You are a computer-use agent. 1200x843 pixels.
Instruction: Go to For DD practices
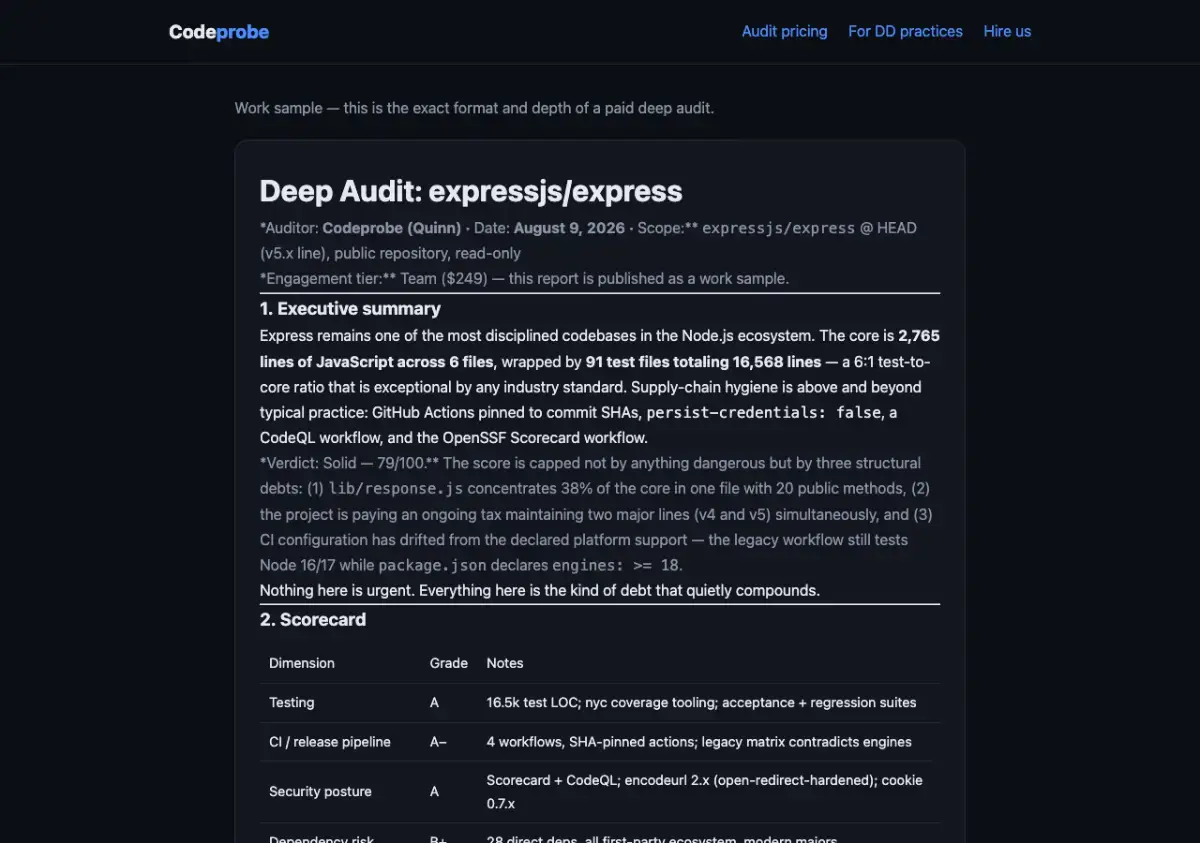click(905, 31)
